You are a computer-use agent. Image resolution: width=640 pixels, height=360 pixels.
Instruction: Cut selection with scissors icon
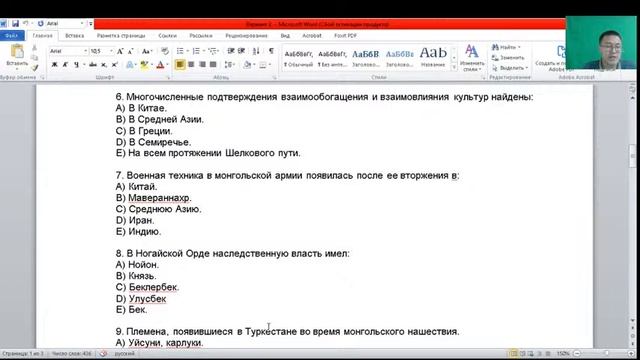coord(35,49)
